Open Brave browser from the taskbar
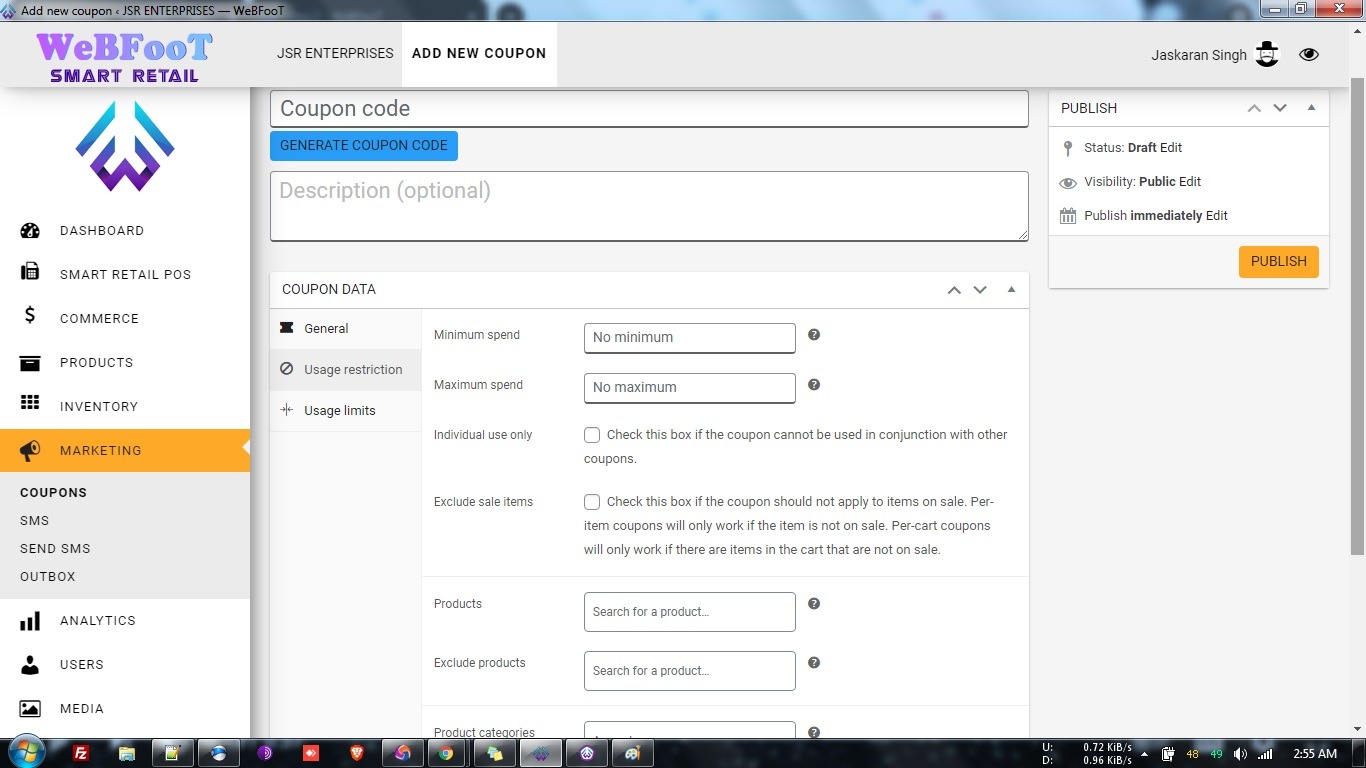1366x768 pixels. [357, 753]
